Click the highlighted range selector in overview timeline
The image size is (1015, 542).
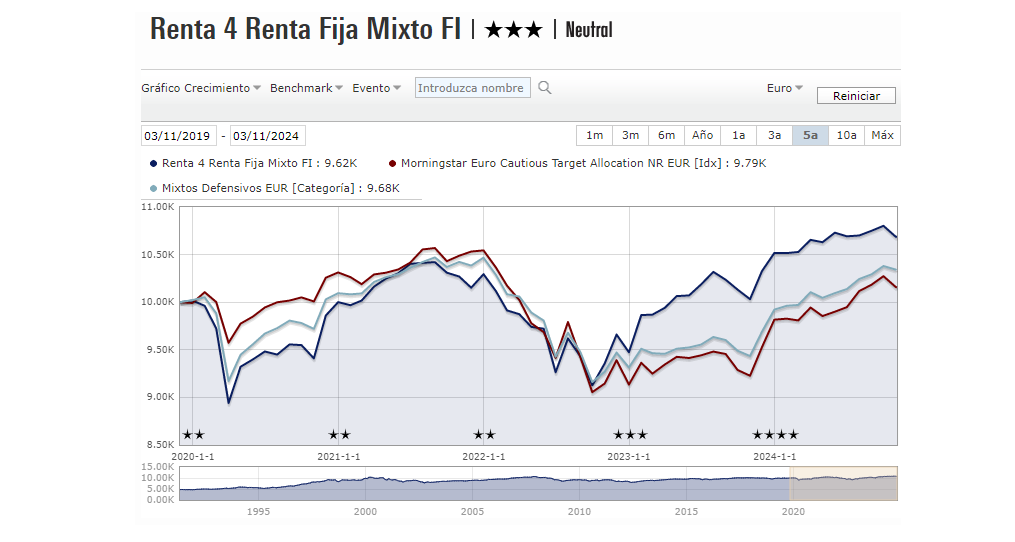[844, 483]
